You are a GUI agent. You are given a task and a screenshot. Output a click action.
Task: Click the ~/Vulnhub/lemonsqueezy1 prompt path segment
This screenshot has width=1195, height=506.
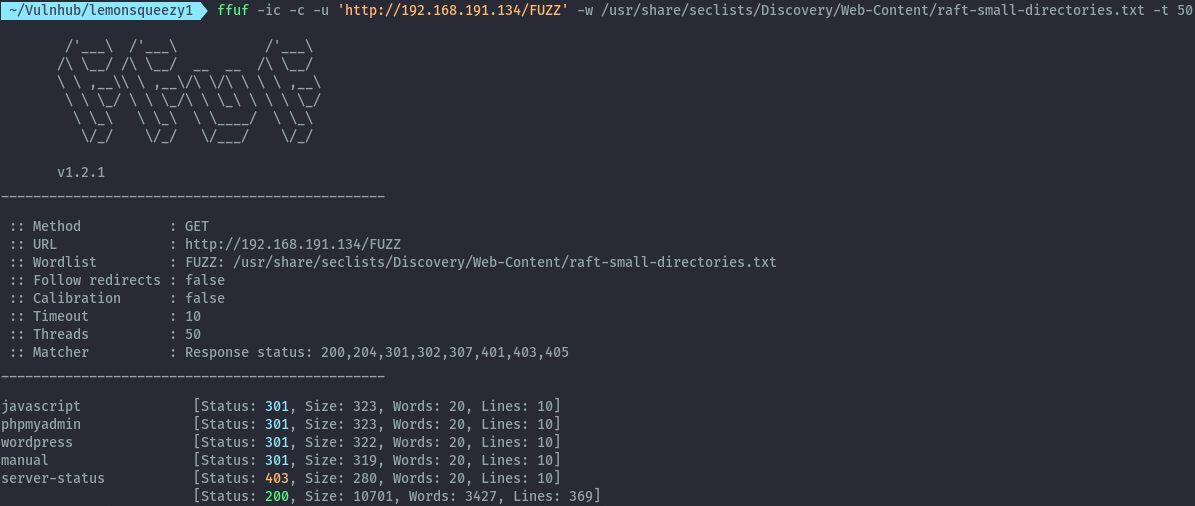coord(103,11)
